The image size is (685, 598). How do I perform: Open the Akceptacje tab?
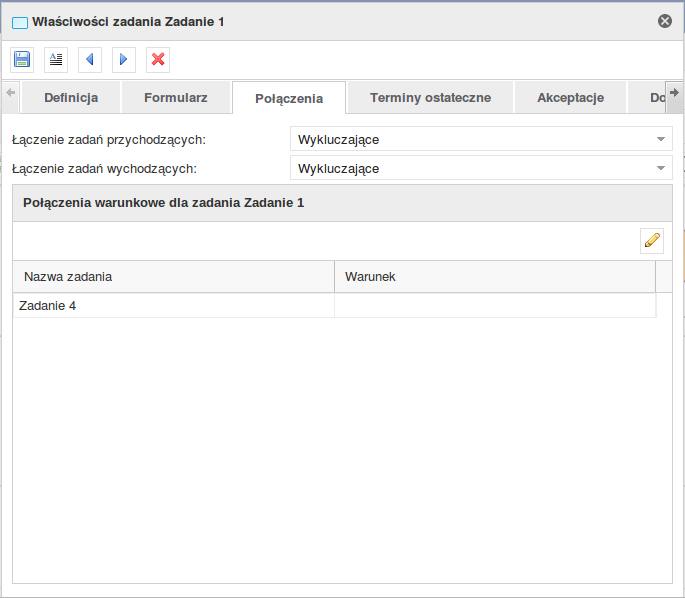pos(570,98)
